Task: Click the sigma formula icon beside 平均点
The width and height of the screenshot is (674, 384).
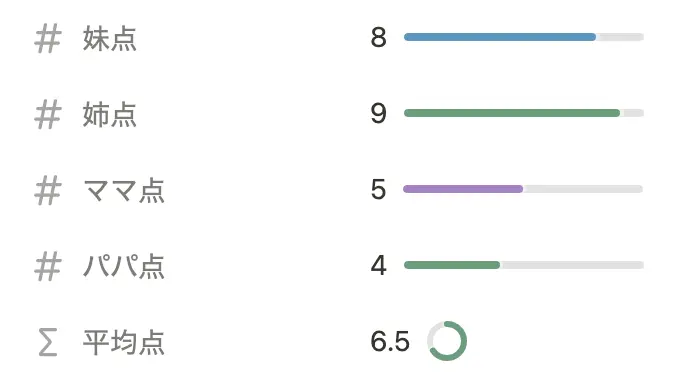Action: click(x=48, y=342)
